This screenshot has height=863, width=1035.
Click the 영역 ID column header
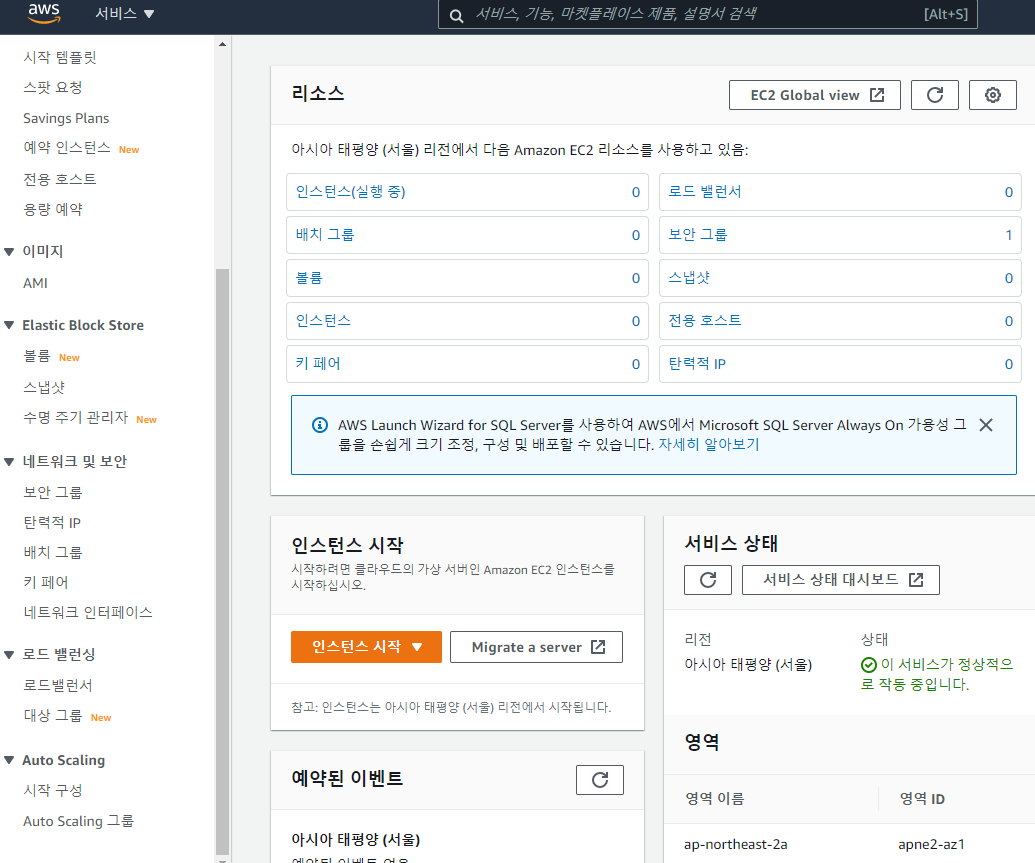click(x=922, y=799)
